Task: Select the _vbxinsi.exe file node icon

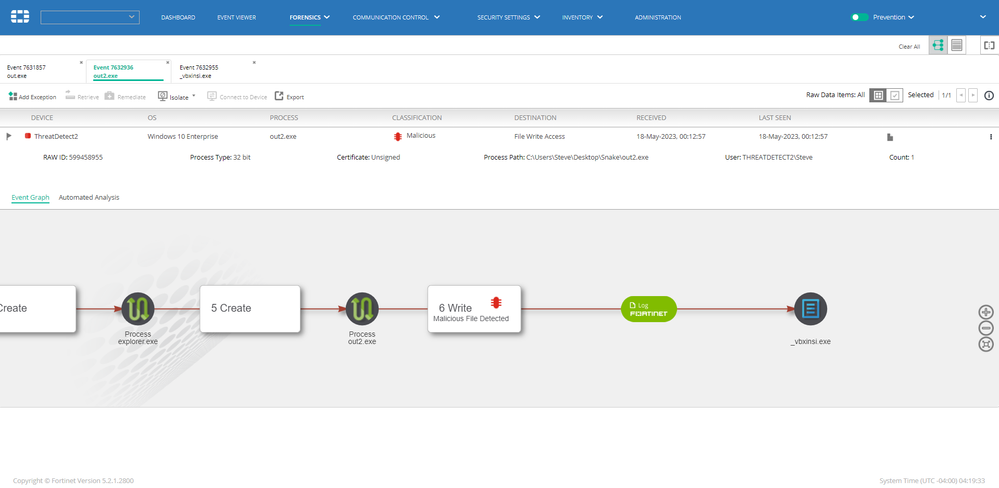Action: pos(810,309)
